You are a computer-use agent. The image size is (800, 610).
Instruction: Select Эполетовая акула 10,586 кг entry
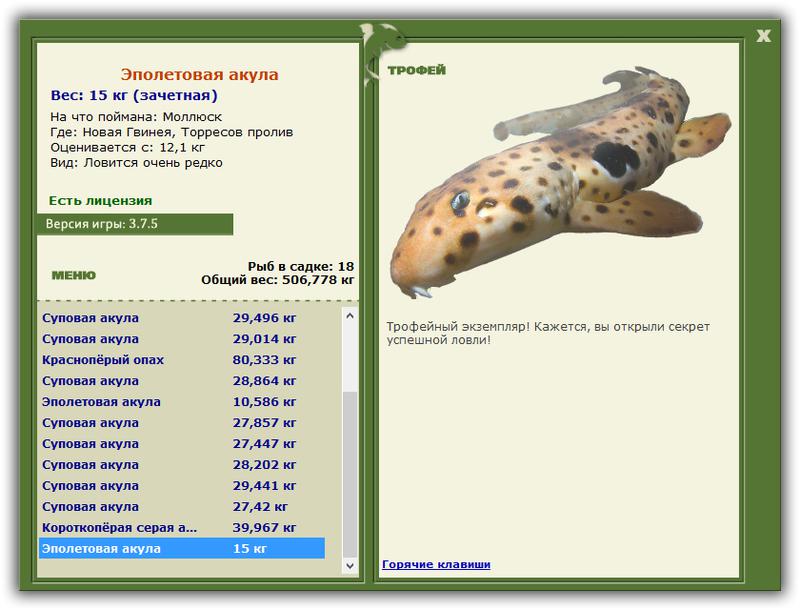click(182, 402)
